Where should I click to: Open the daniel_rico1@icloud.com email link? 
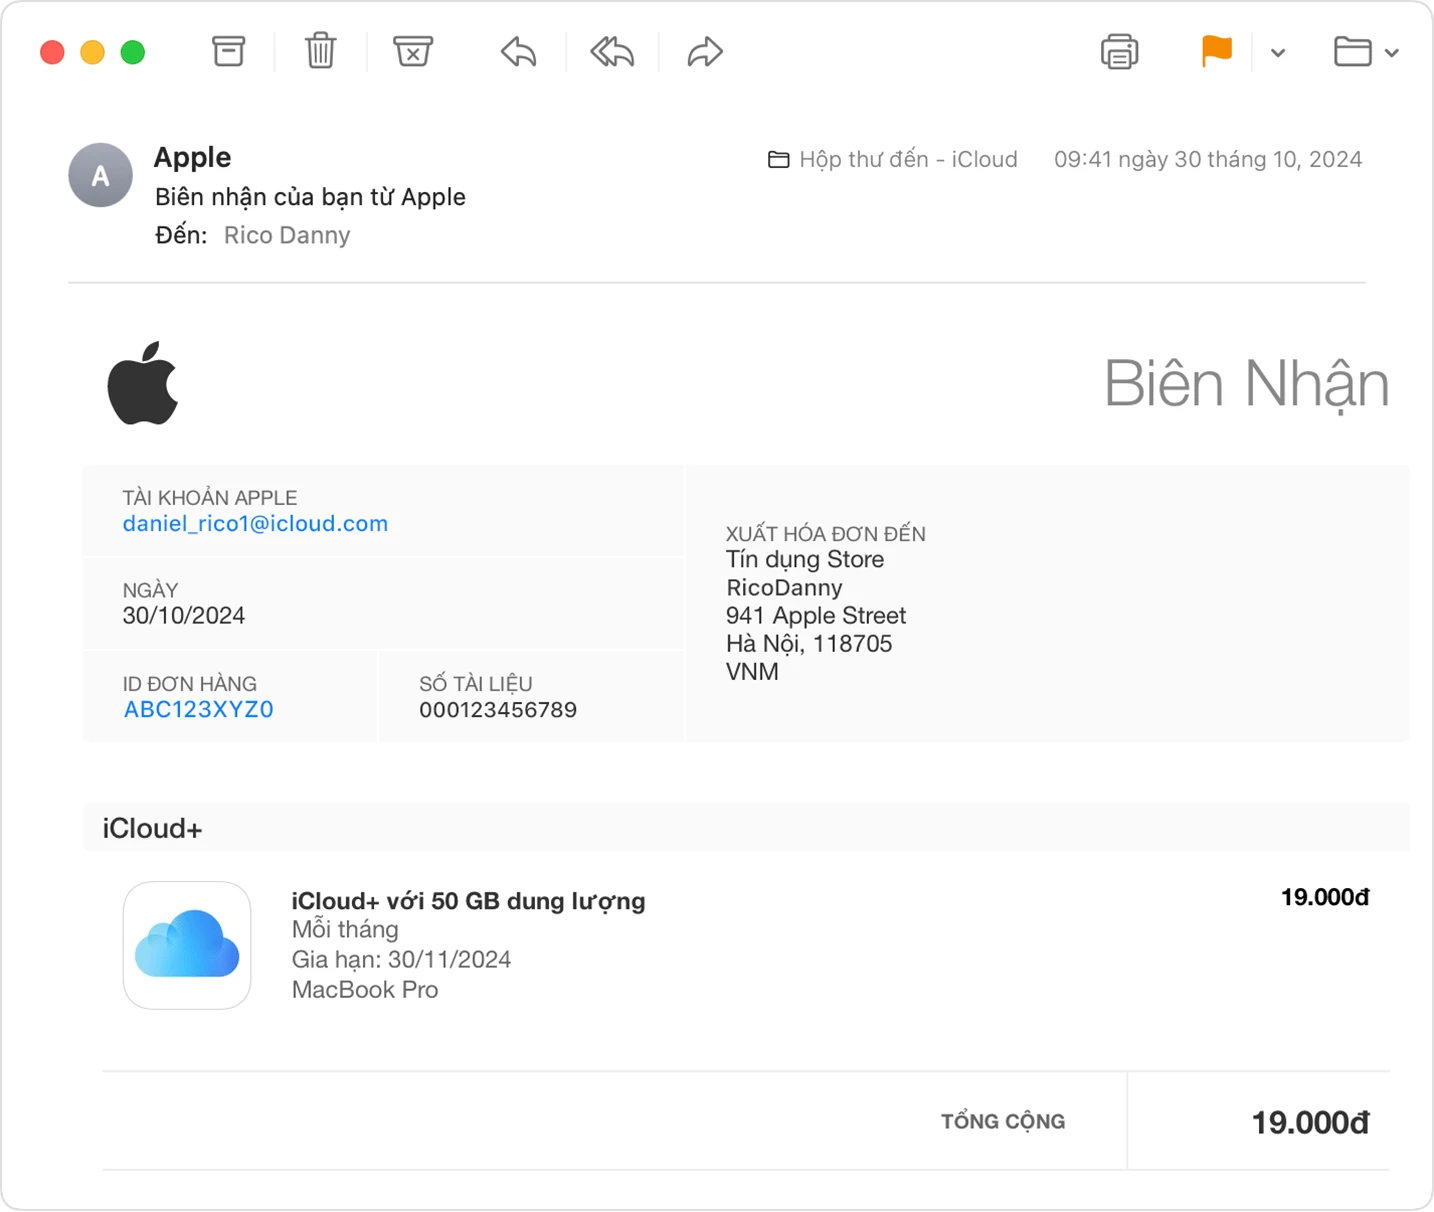point(255,523)
